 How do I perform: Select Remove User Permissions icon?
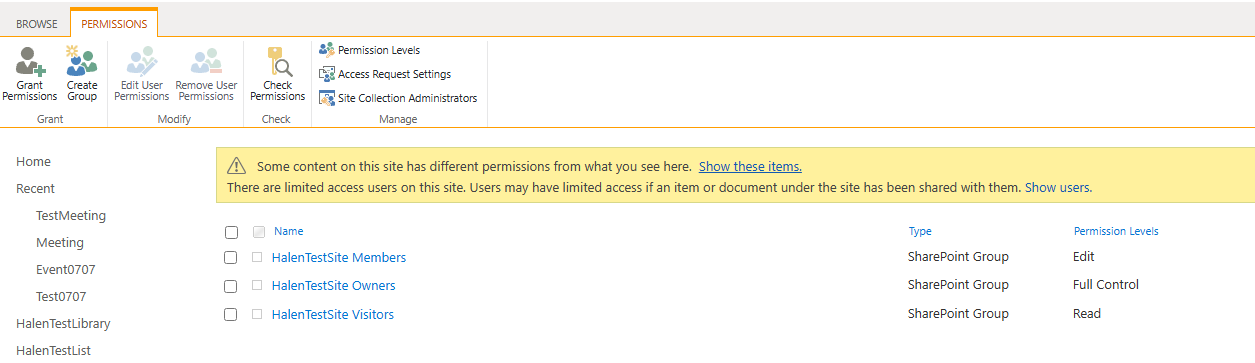pos(205,62)
